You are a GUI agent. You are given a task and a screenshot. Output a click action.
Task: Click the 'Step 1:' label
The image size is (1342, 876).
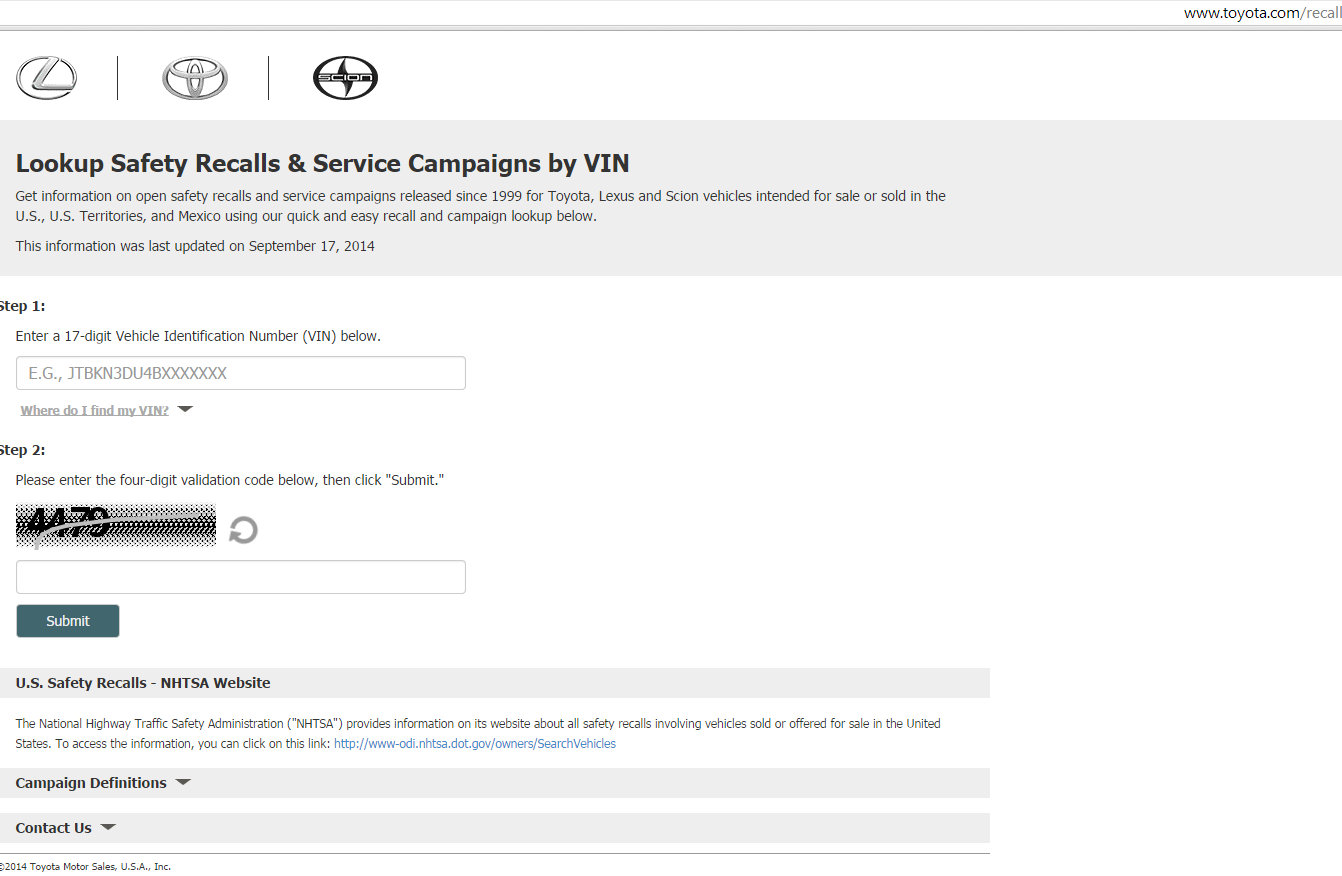pyautogui.click(x=23, y=306)
